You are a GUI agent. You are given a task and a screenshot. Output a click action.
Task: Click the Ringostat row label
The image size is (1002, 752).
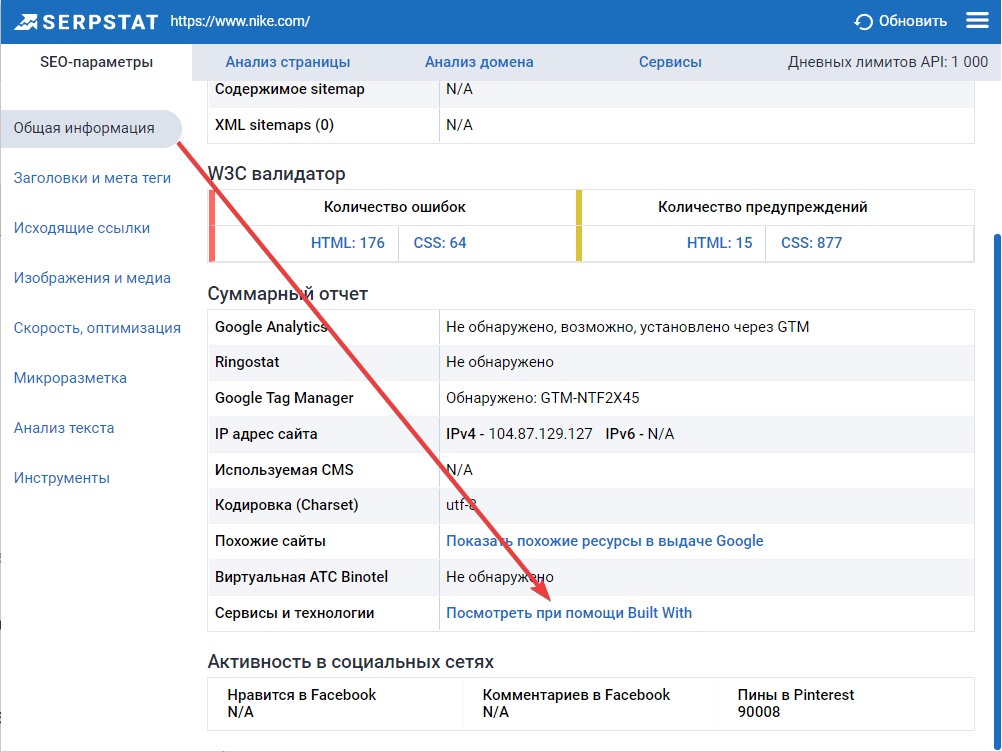point(247,362)
